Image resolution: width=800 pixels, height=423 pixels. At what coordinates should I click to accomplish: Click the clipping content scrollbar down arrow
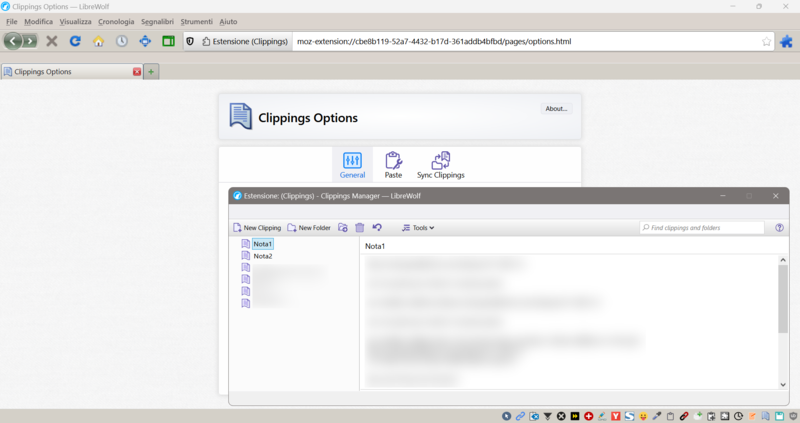783,385
